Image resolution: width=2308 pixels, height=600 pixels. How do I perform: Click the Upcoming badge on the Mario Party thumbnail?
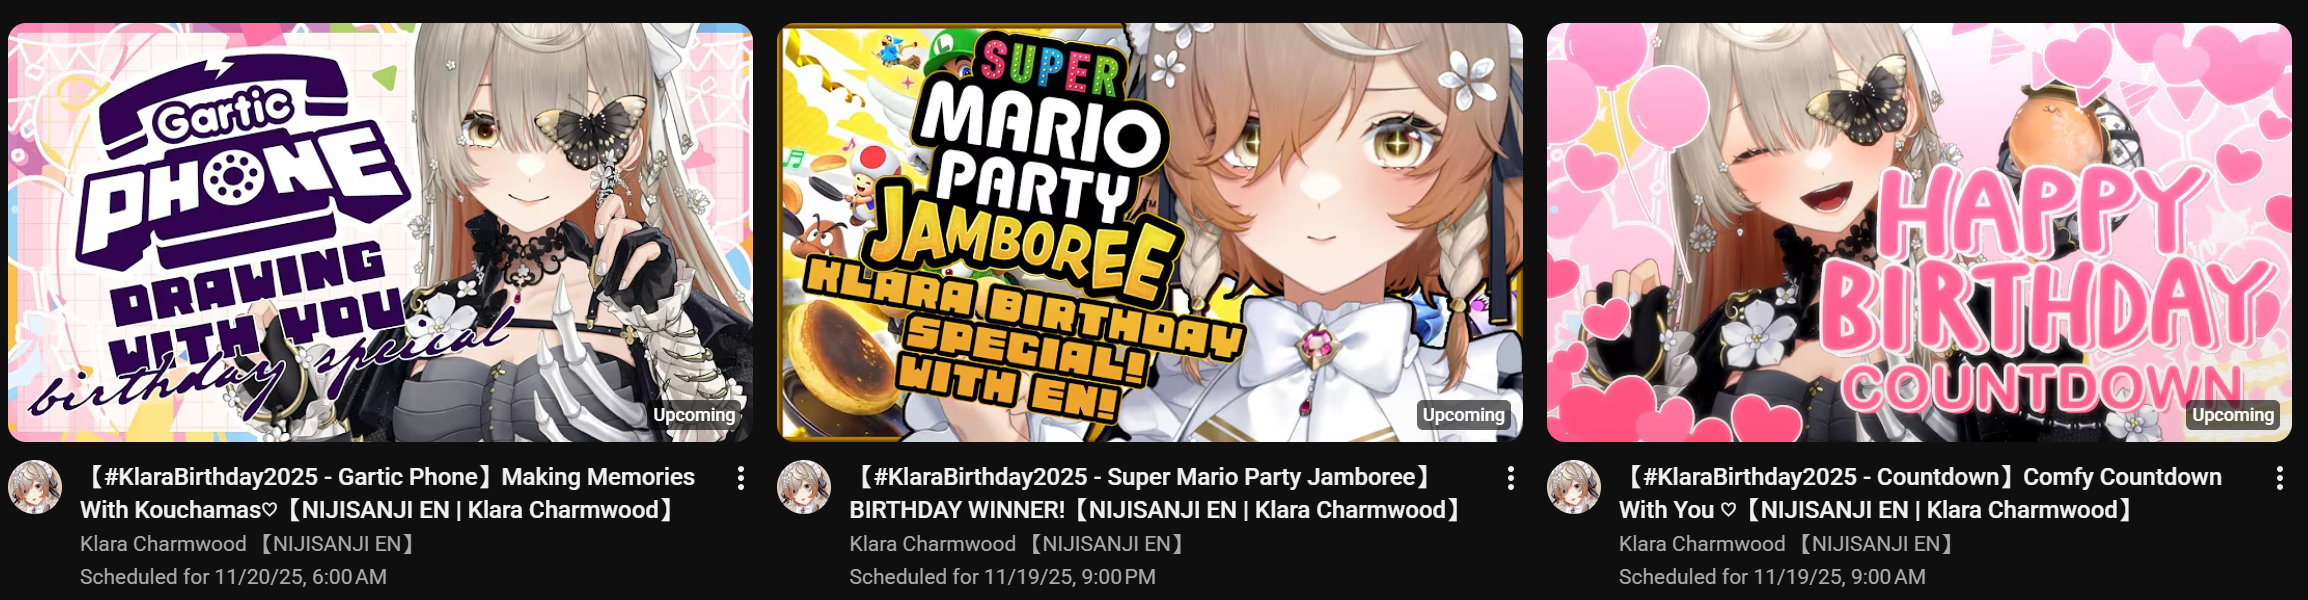[1463, 415]
